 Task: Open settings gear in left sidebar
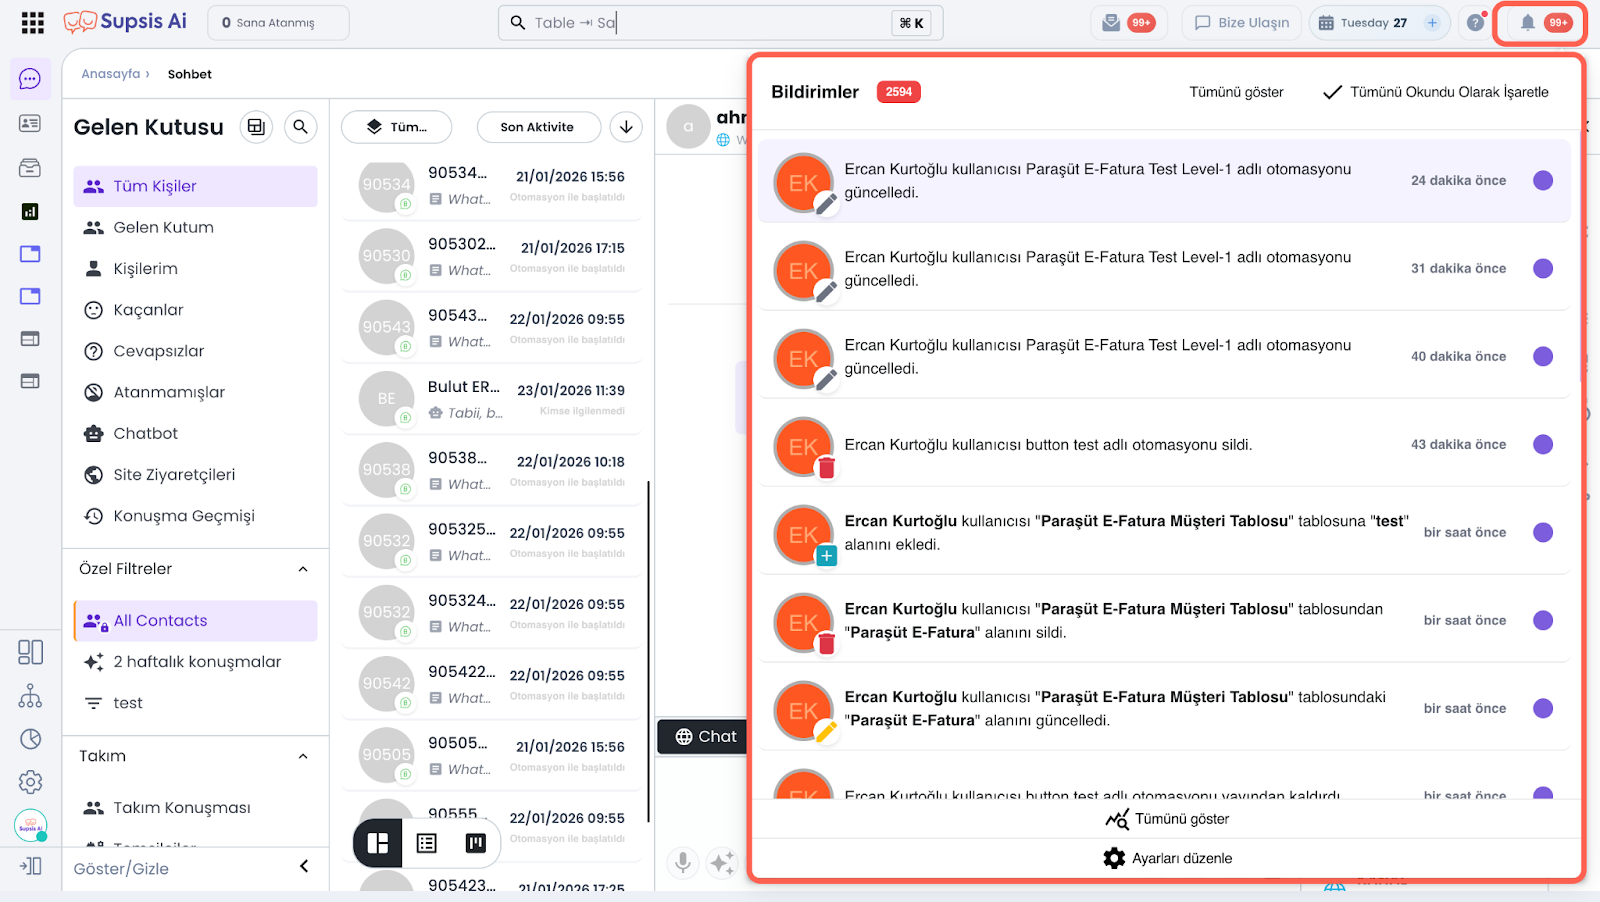[30, 782]
